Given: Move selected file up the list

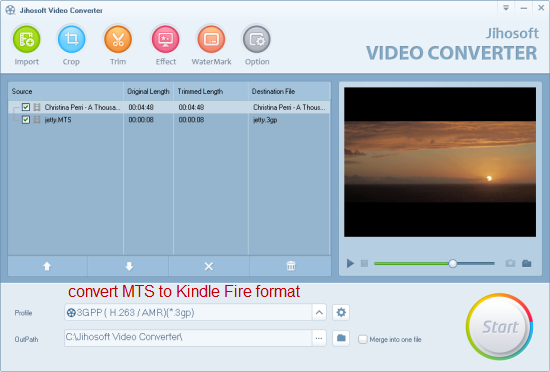Looking at the screenshot, I should 47,266.
